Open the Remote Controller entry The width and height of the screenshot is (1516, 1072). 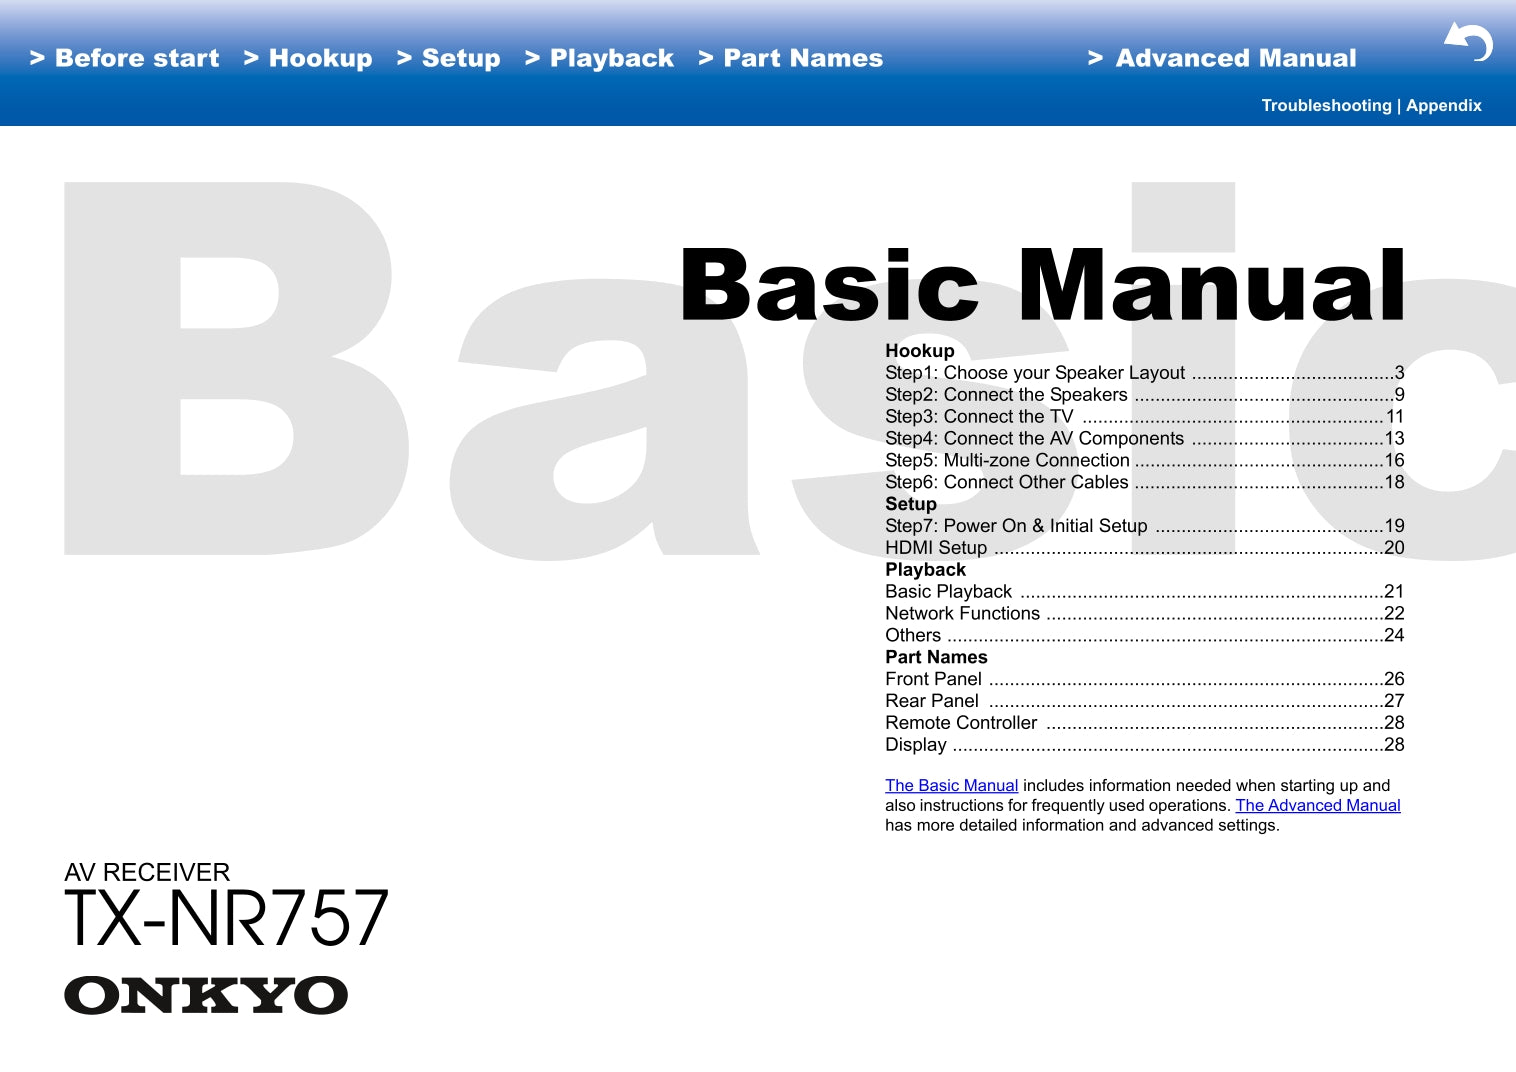961,723
